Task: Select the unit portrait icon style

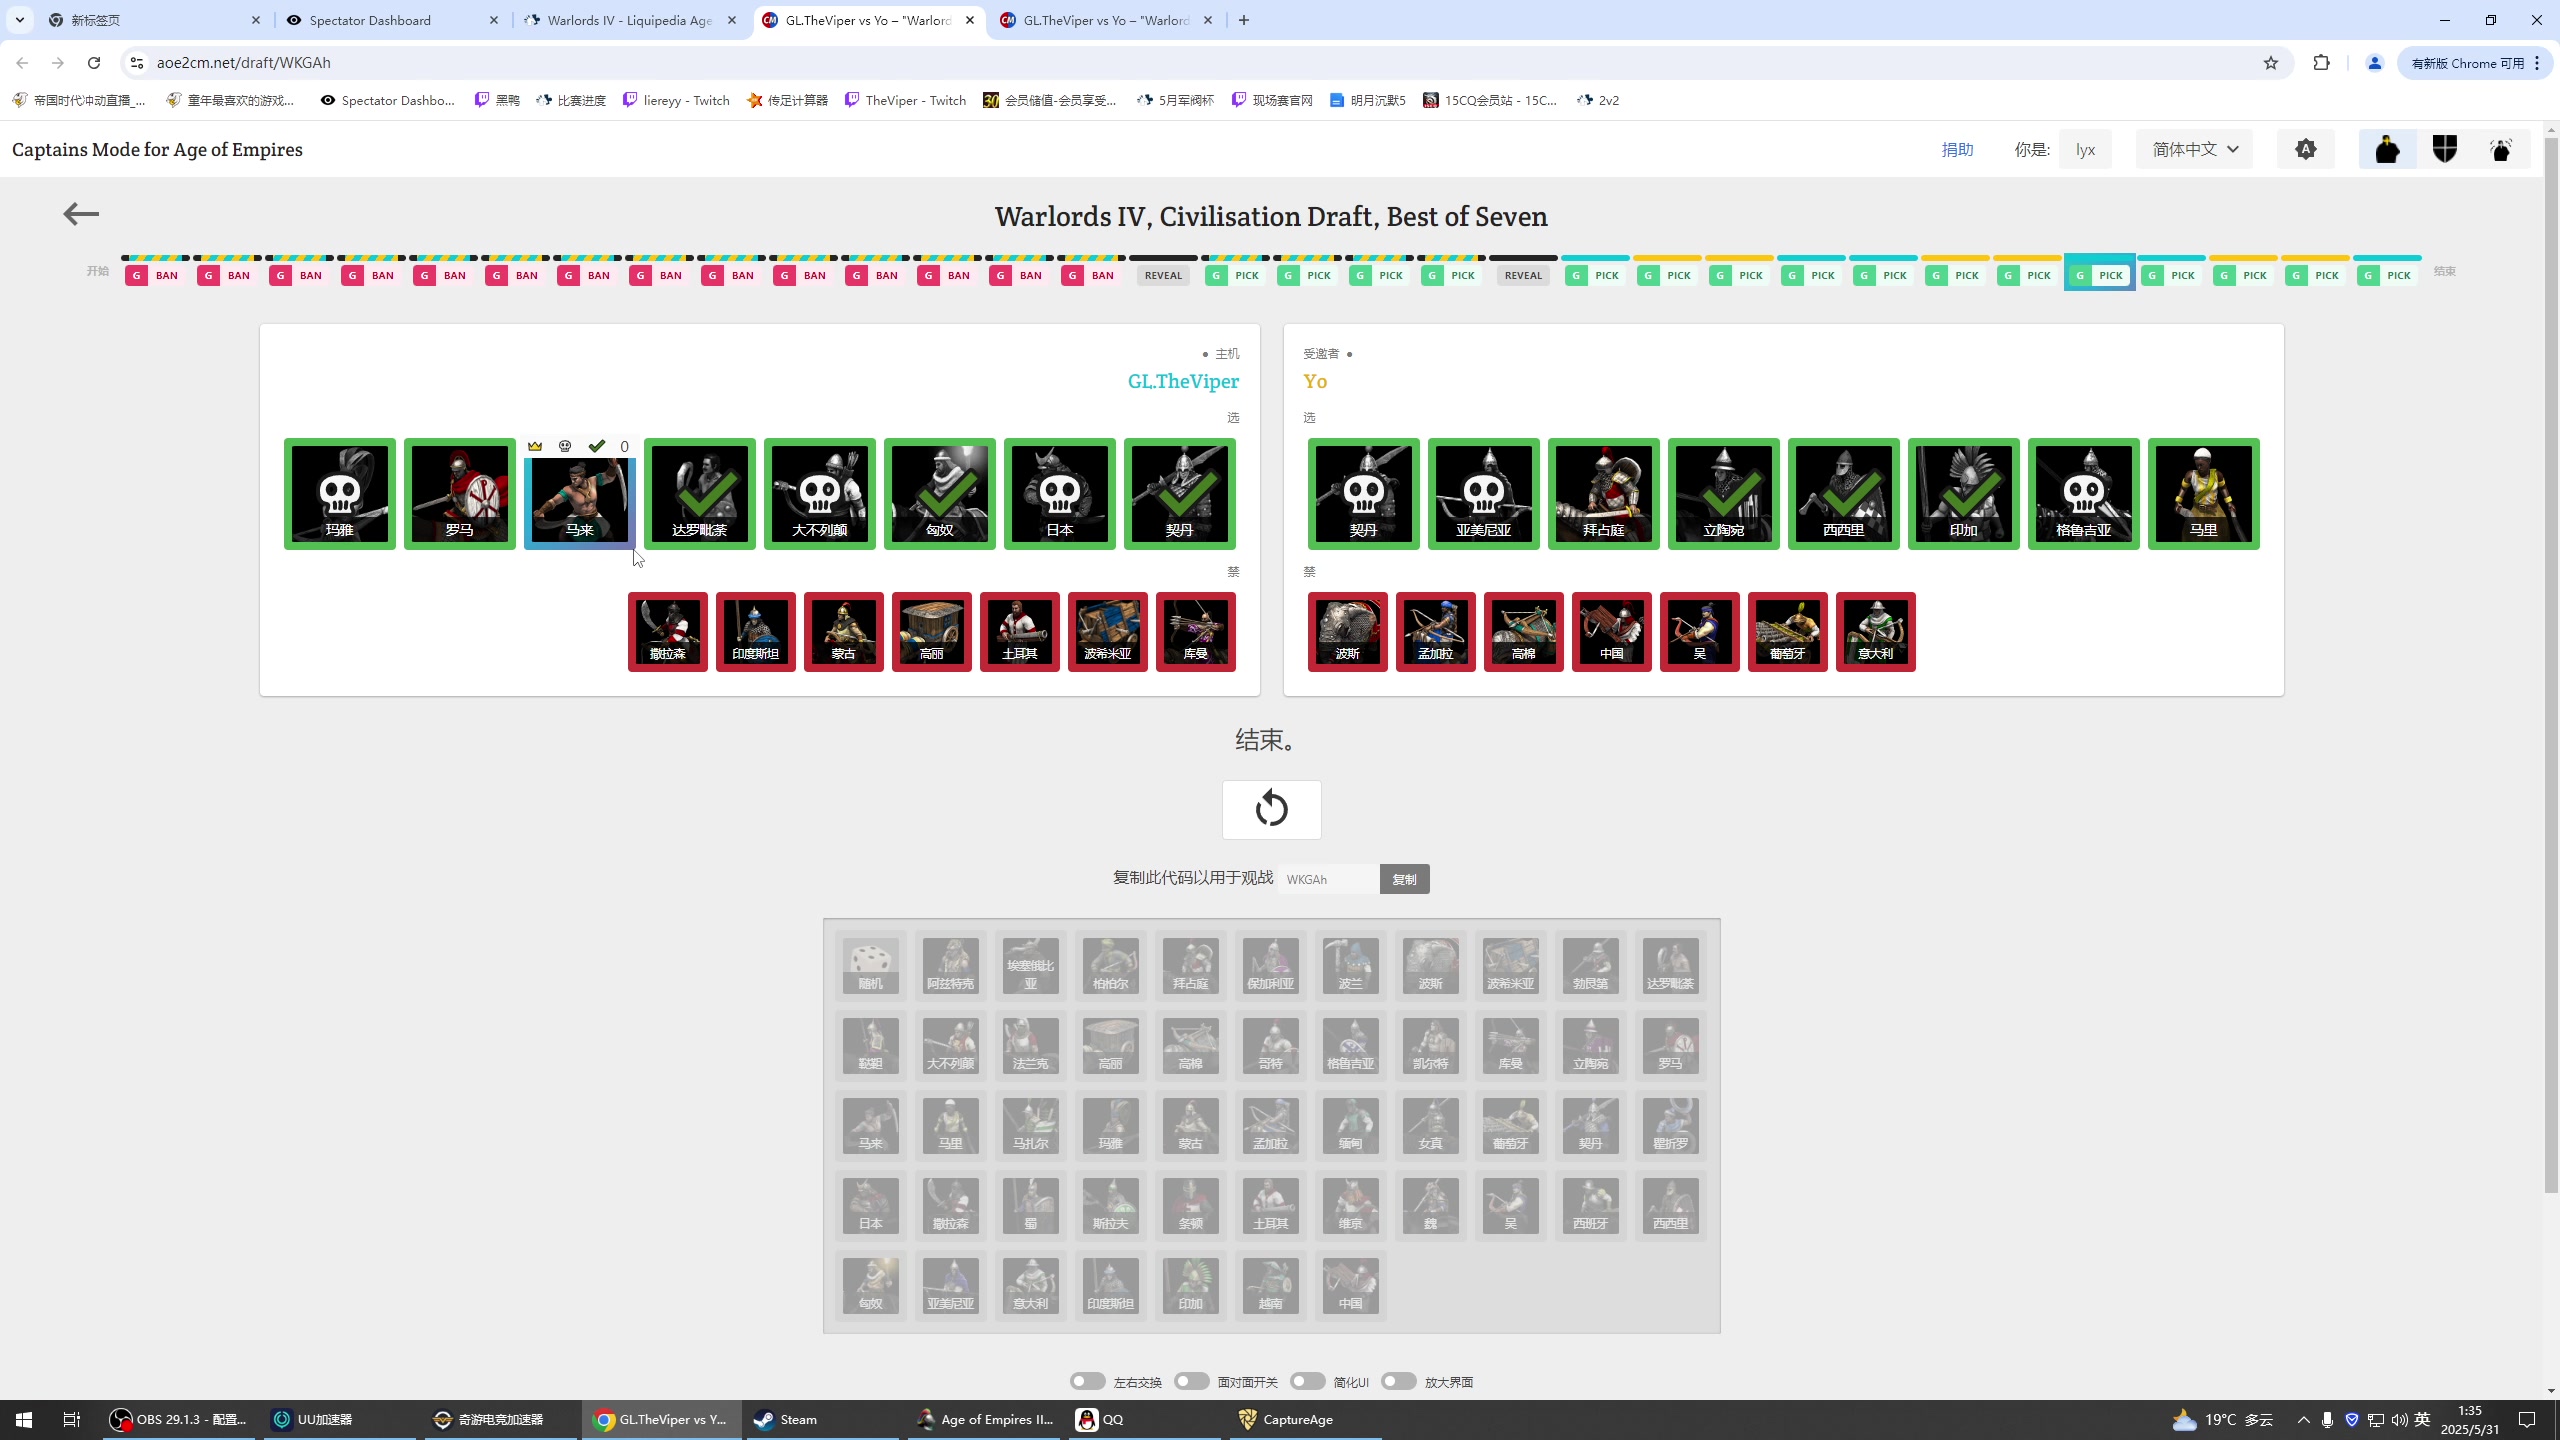Action: pyautogui.click(x=2387, y=149)
